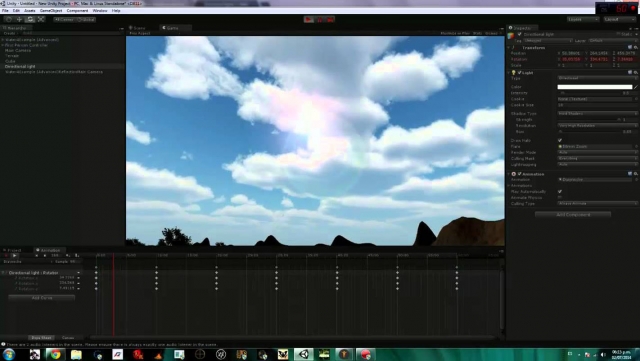The height and width of the screenshot is (361, 640).
Task: Open the Light component gear settings icon
Action: (x=636, y=72)
